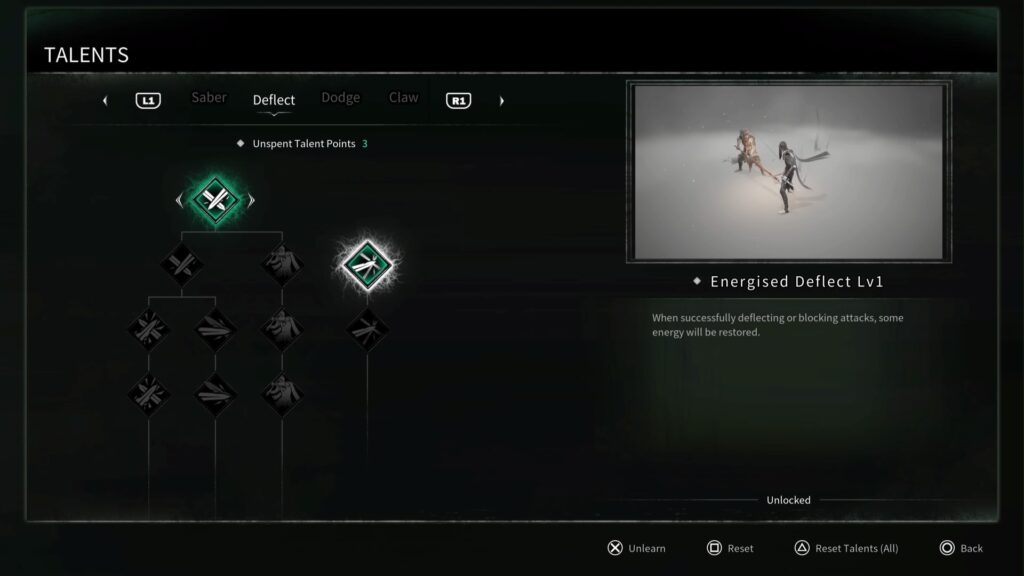Go to the next talent category with right arrow
The width and height of the screenshot is (1024, 576).
[x=502, y=101]
